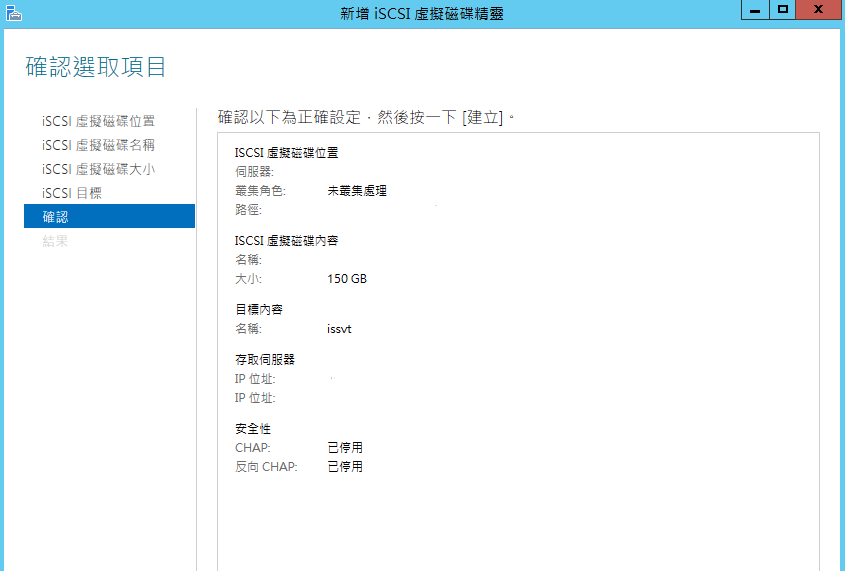Viewport: 845px width, 571px height.
Task: Select the iSCSI 目標 step in the sidebar
Action: click(x=72, y=193)
